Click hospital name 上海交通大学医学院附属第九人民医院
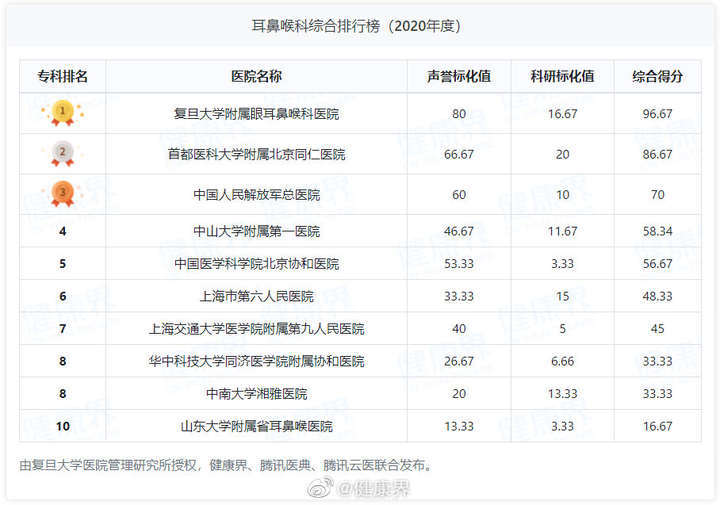 pyautogui.click(x=256, y=329)
